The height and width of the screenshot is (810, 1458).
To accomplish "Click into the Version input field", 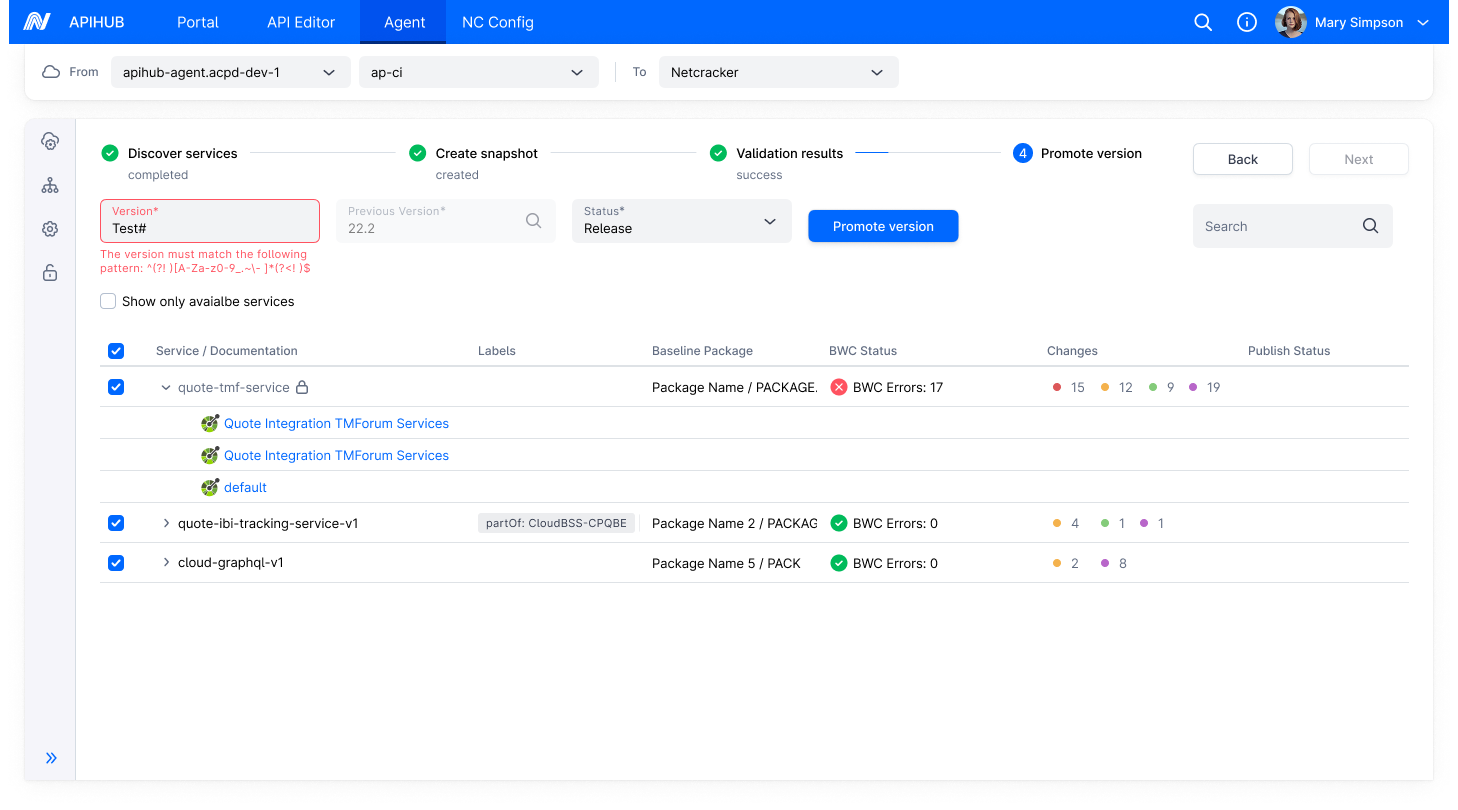I will point(210,221).
